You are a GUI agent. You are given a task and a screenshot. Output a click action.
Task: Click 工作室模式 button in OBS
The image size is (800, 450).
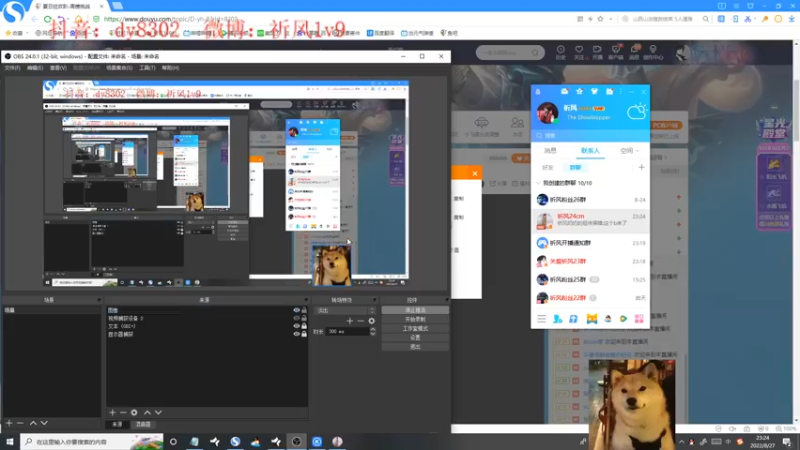(415, 329)
